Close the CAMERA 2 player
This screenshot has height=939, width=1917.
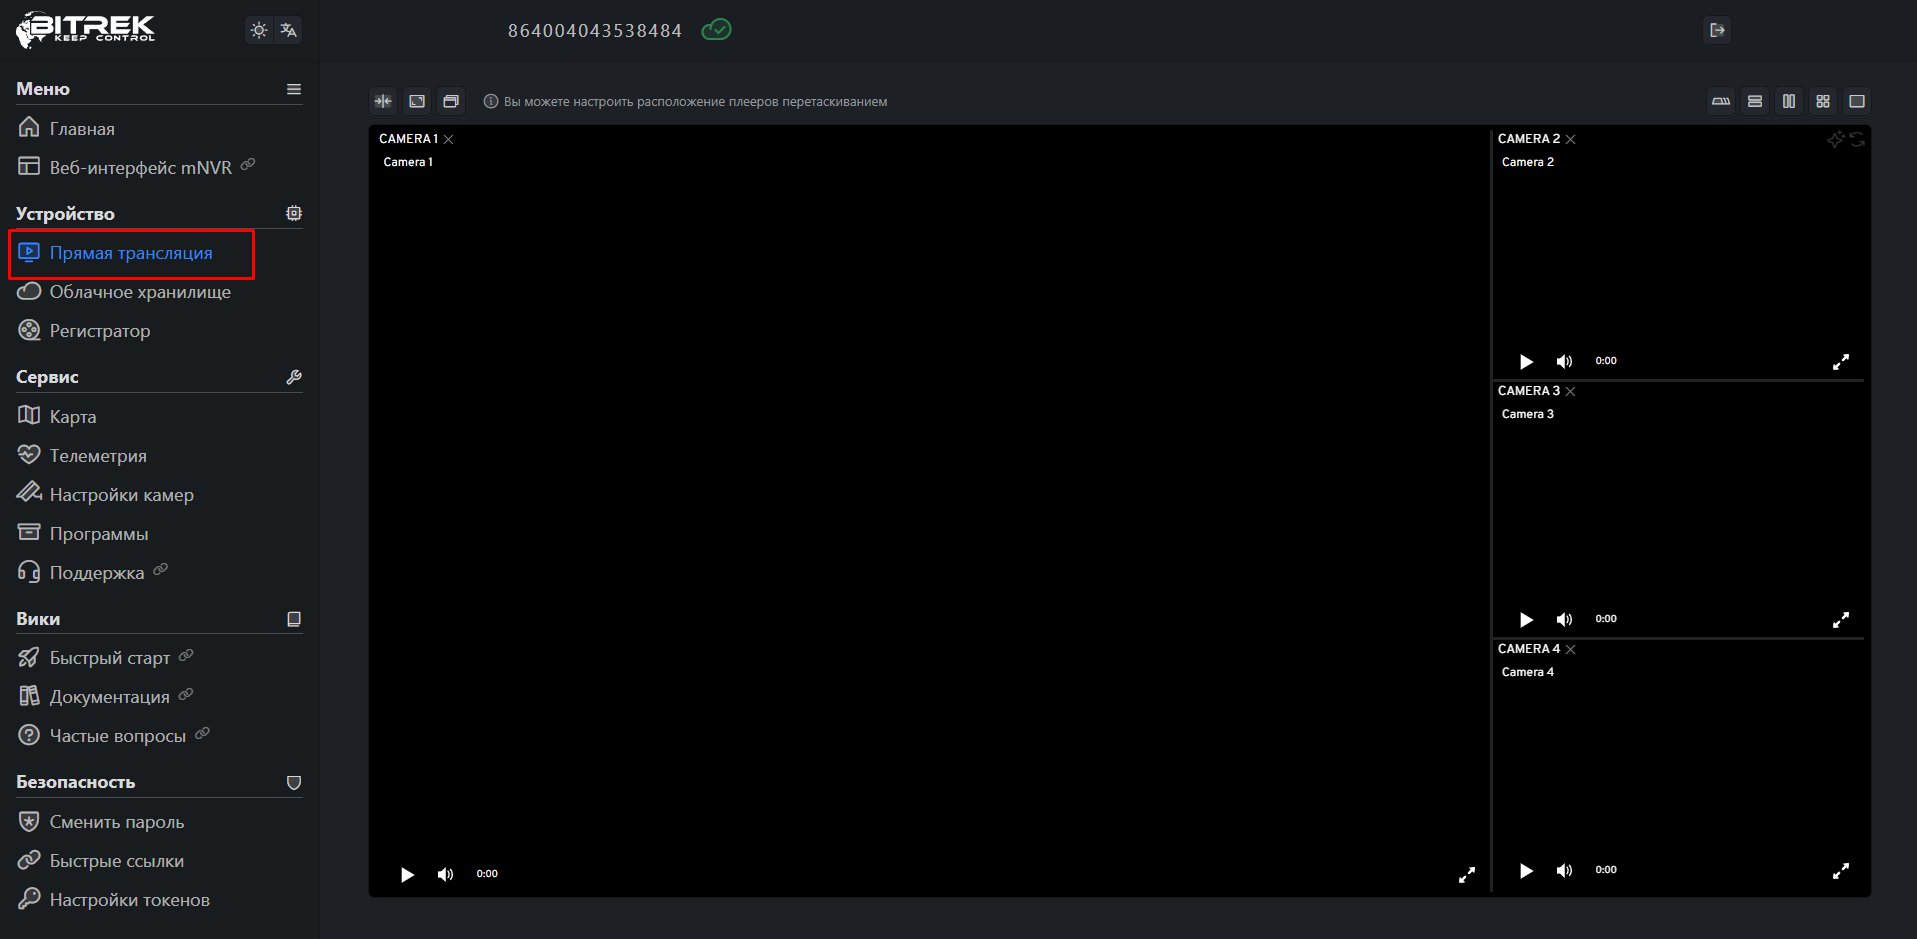(1571, 139)
